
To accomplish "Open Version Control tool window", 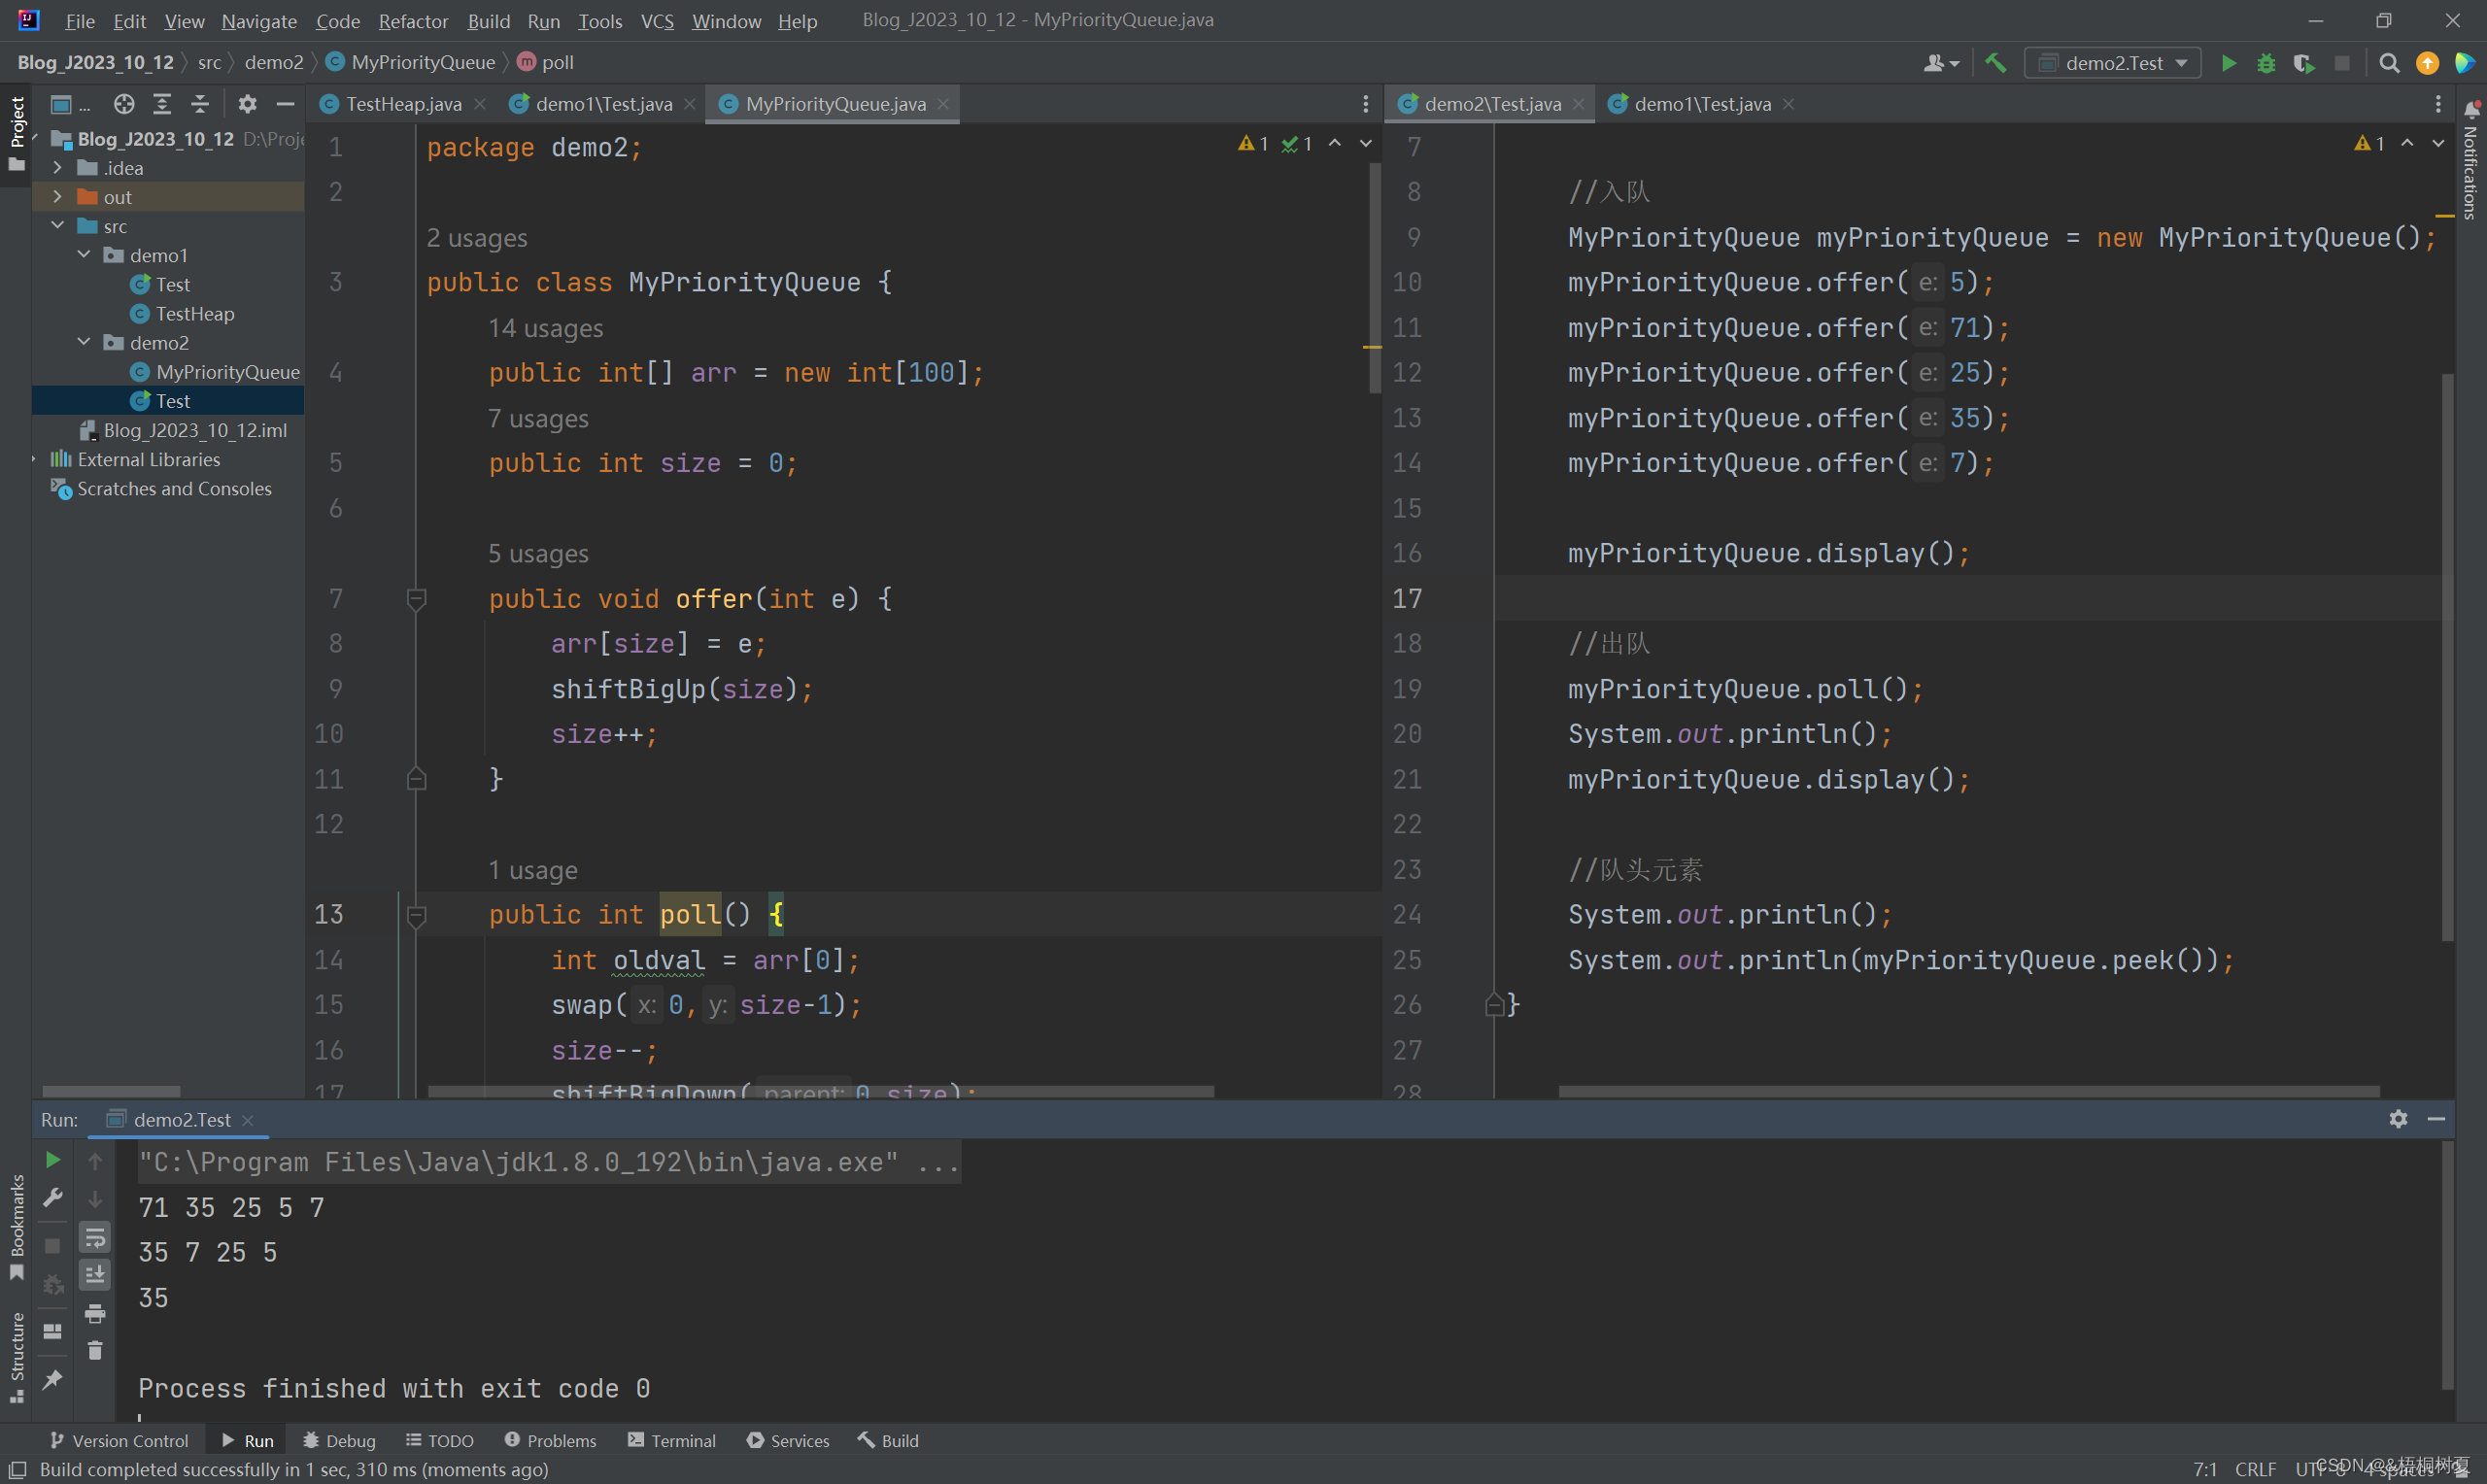I will coord(119,1440).
